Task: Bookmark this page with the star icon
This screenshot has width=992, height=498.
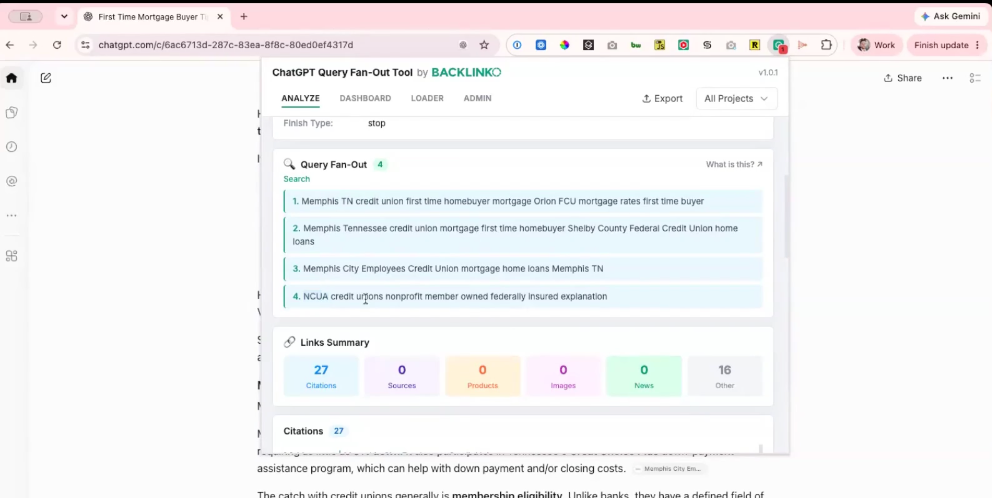Action: coord(484,45)
